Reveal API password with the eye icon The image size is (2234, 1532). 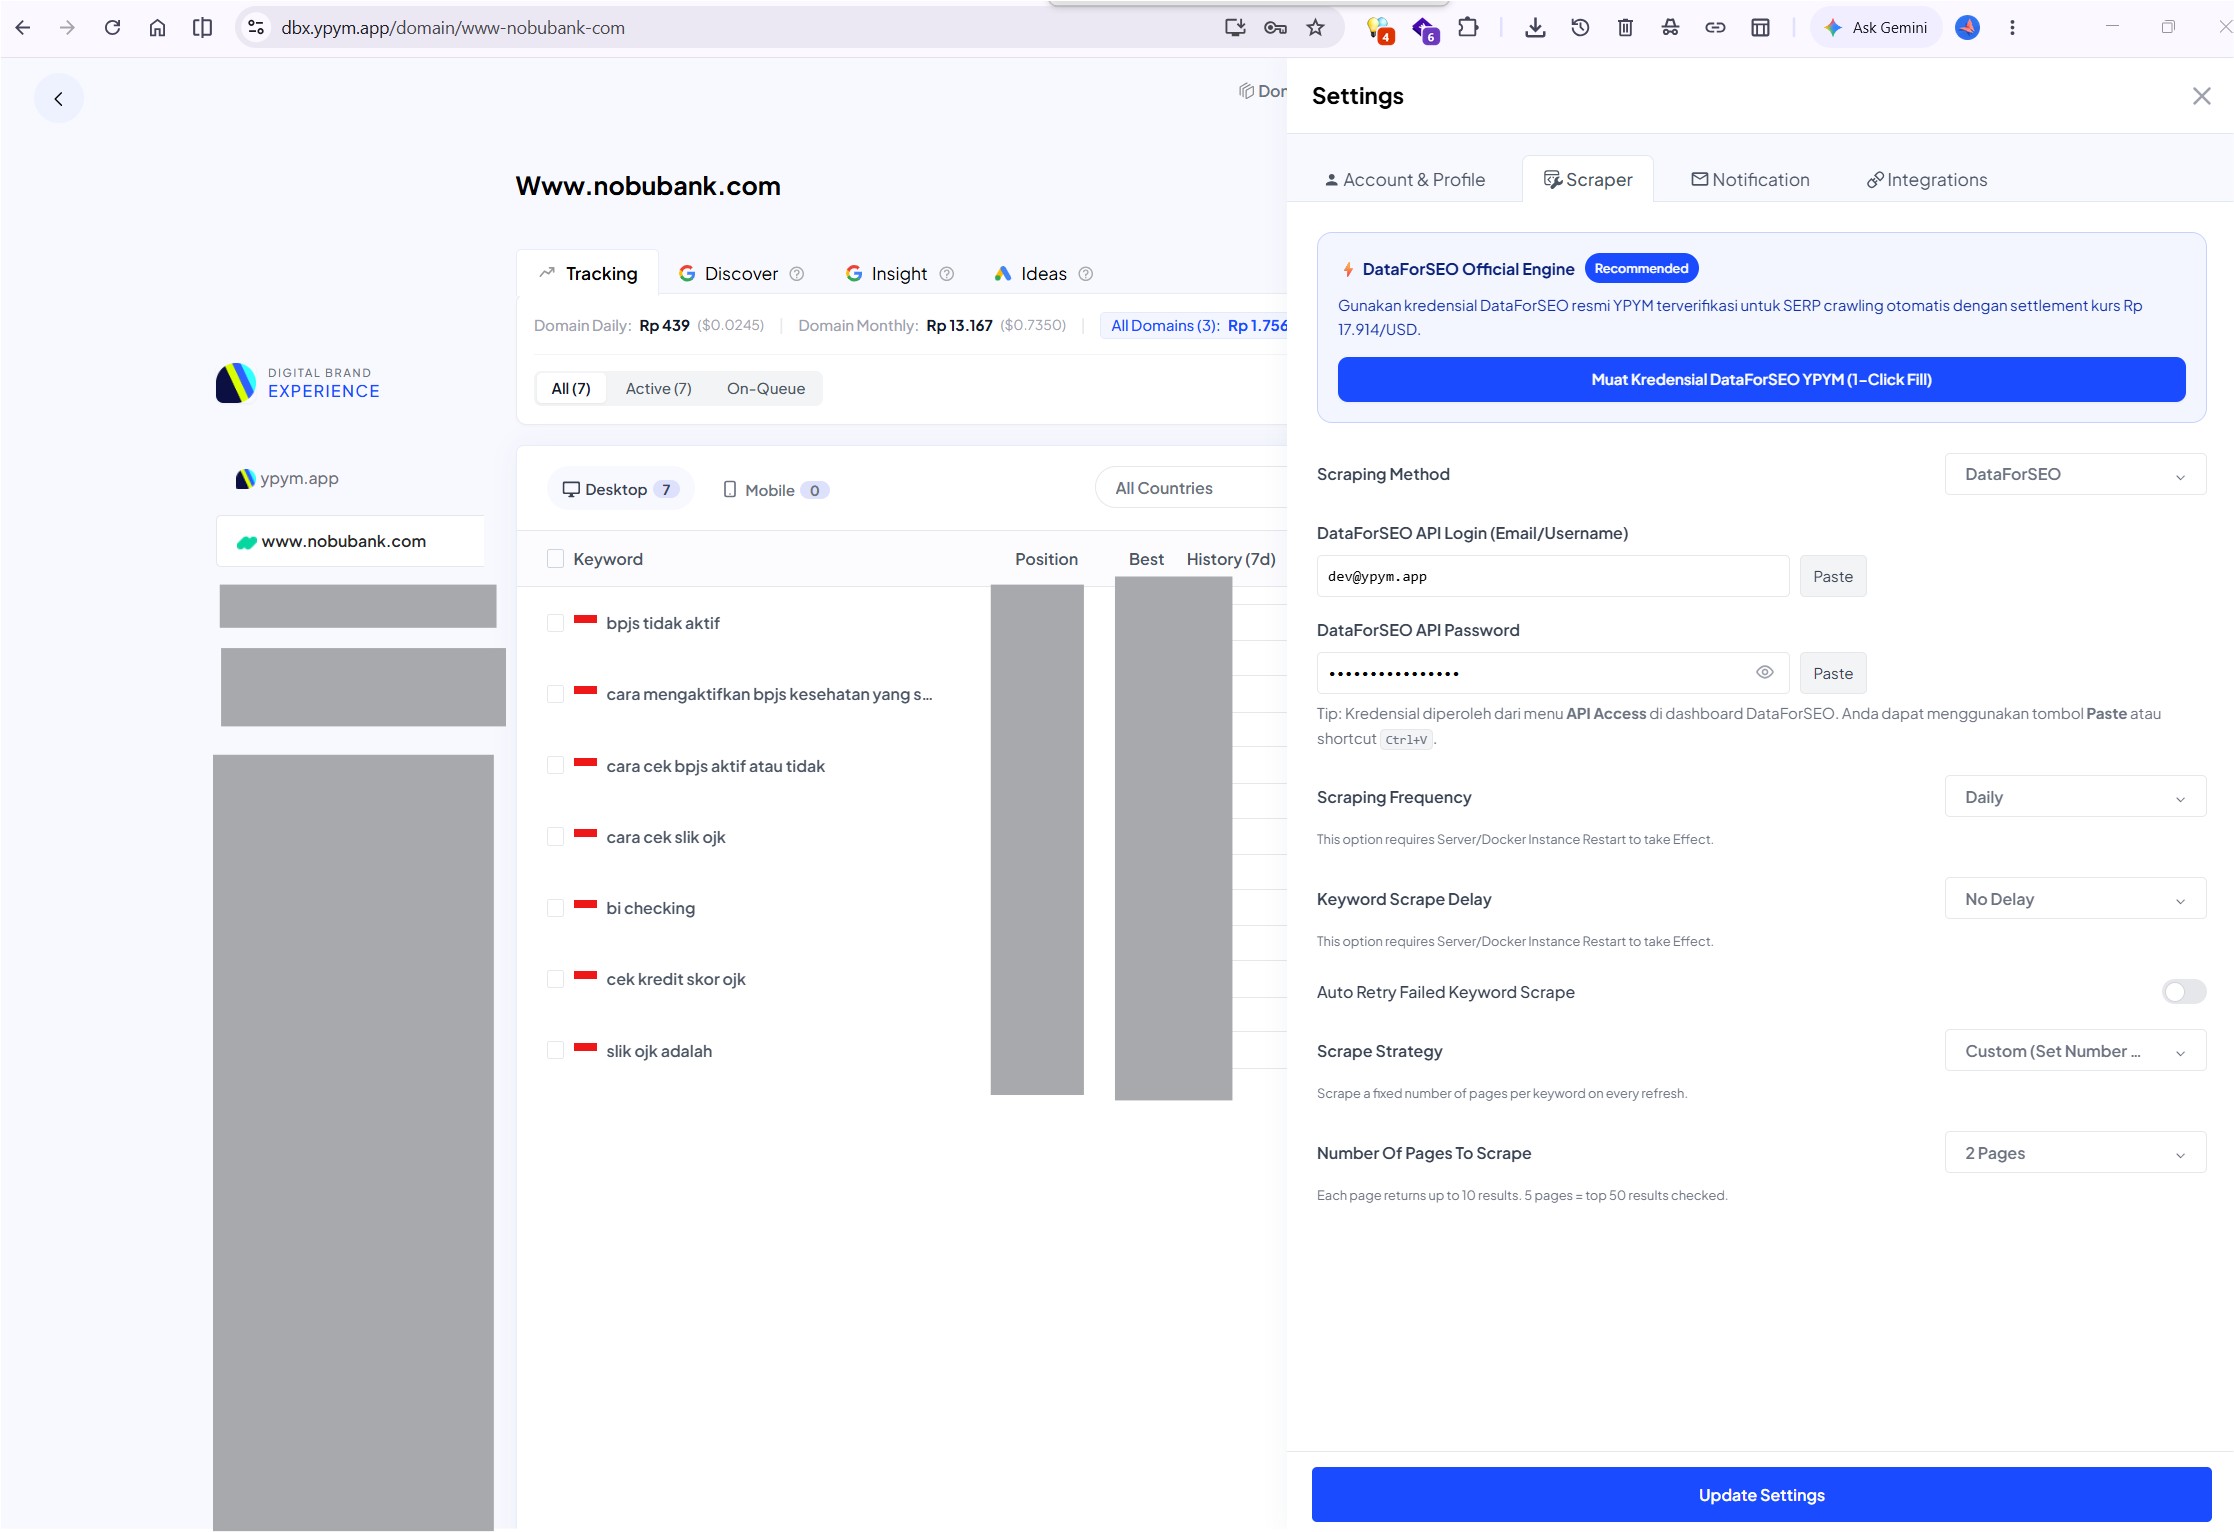pos(1765,673)
